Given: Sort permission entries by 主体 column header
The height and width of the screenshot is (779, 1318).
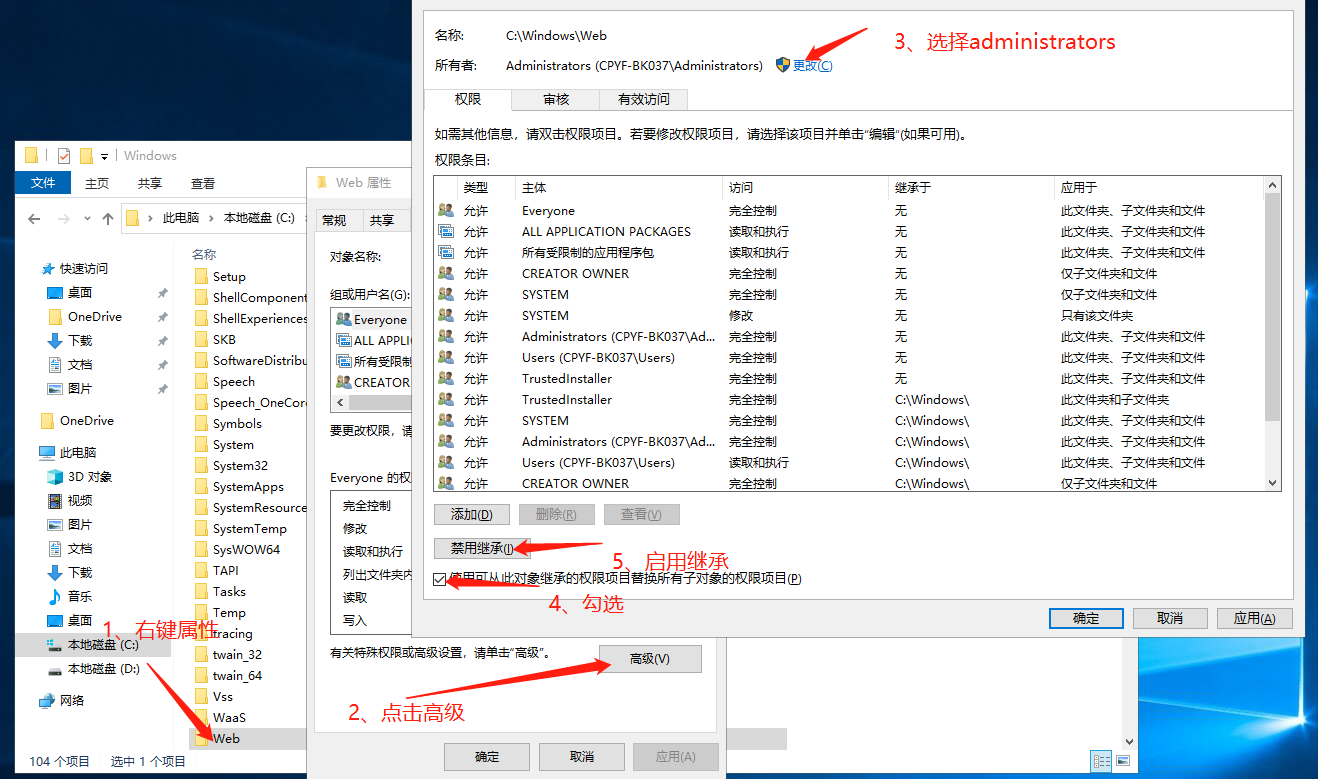Looking at the screenshot, I should [x=618, y=188].
